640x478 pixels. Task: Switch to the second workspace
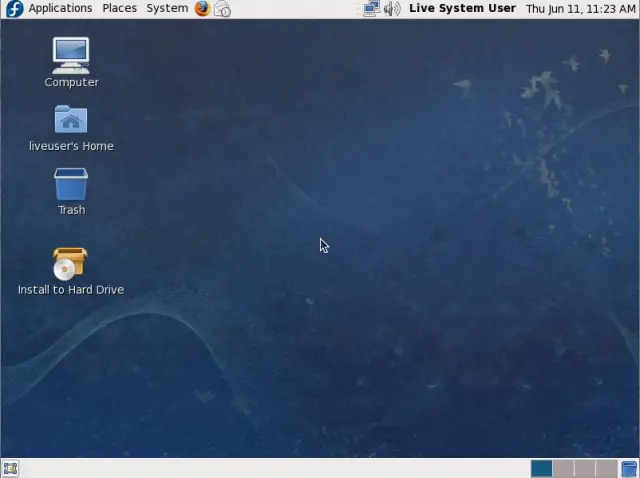coord(563,468)
